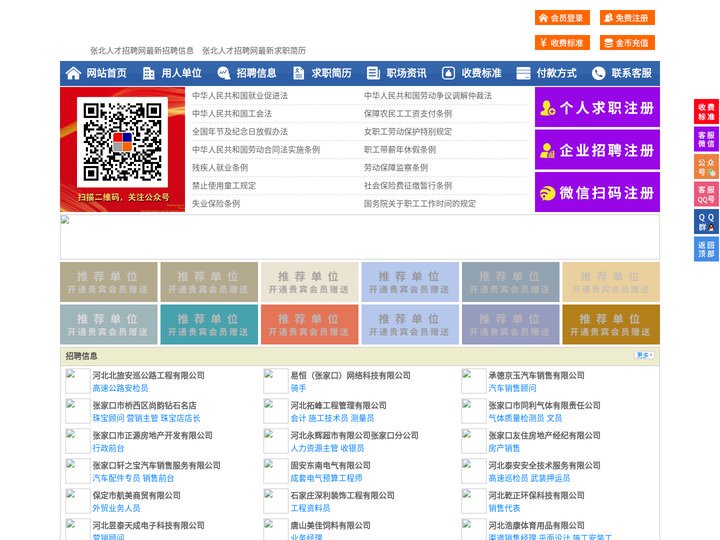
Task: Open the link 失业保险条例
Action: (216, 203)
